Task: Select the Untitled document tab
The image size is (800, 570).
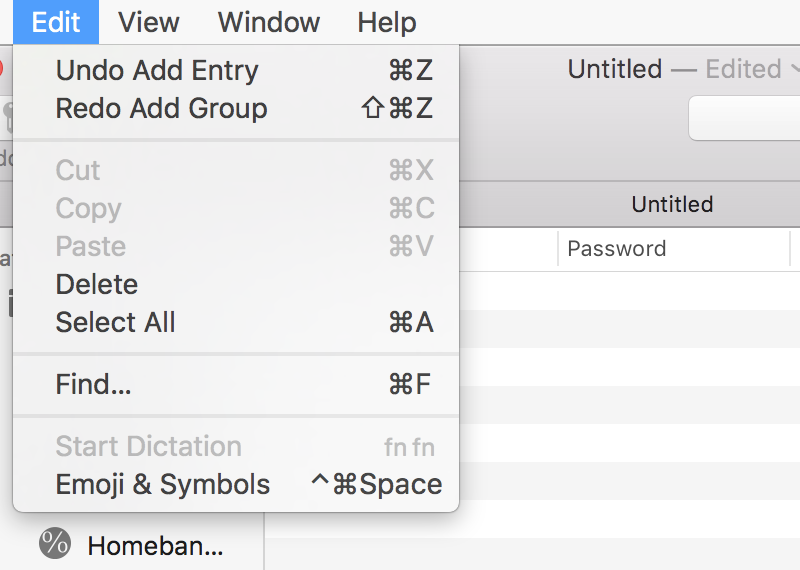Action: pyautogui.click(x=672, y=204)
